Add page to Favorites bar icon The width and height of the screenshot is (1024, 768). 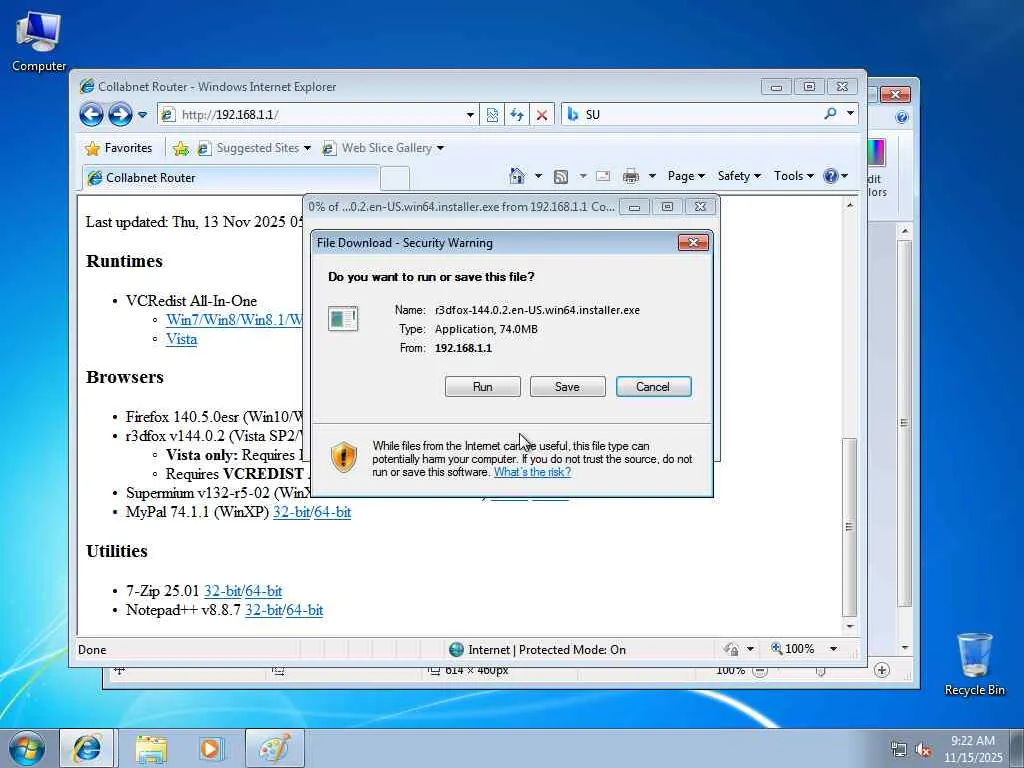click(x=181, y=149)
